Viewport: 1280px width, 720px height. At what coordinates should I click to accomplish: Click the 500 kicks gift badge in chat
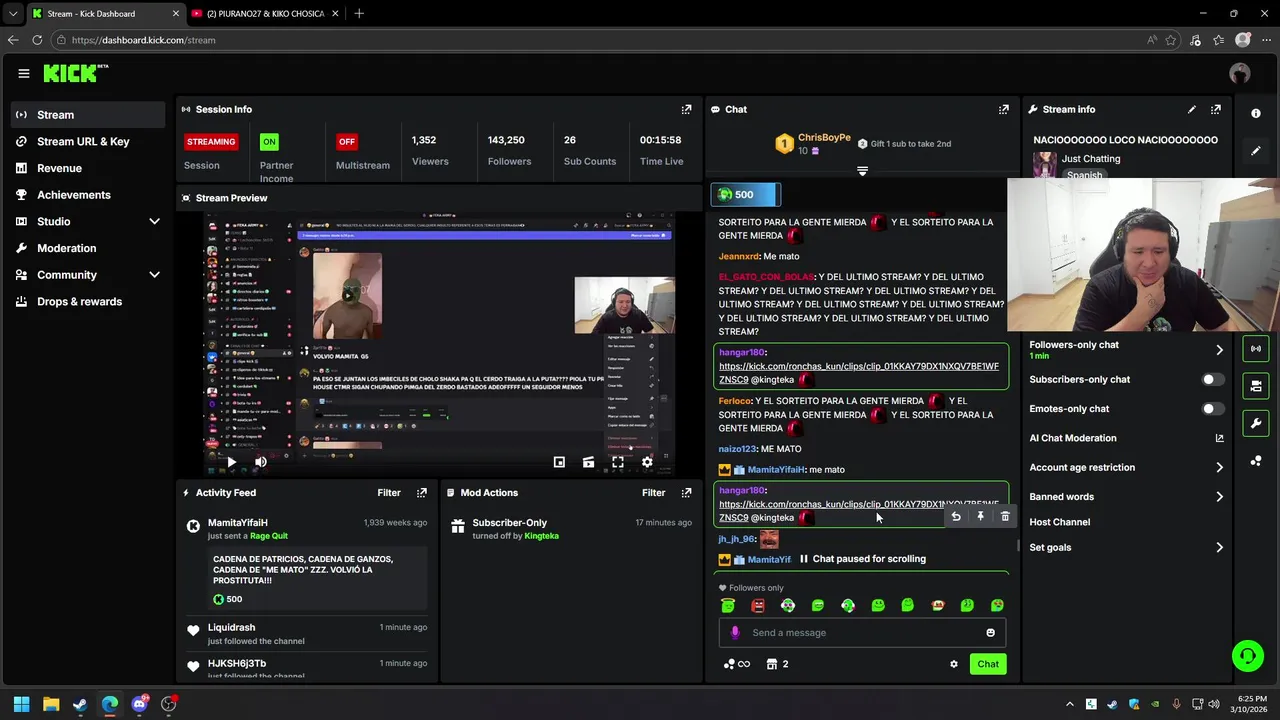coord(745,195)
